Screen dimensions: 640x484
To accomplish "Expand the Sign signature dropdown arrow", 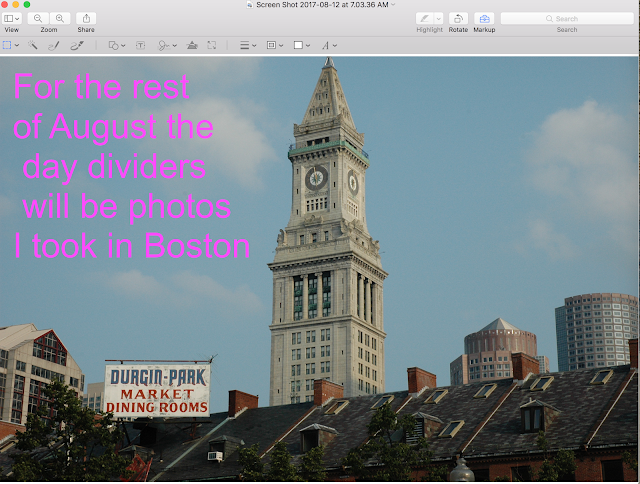I will click(175, 46).
